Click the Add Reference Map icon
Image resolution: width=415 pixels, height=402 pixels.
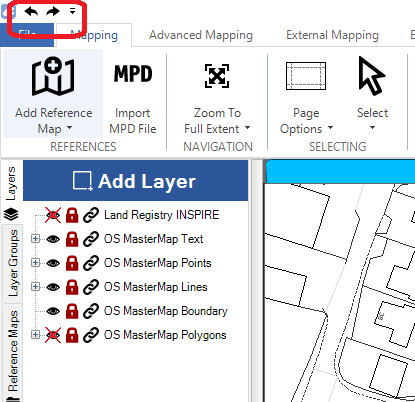coord(53,76)
